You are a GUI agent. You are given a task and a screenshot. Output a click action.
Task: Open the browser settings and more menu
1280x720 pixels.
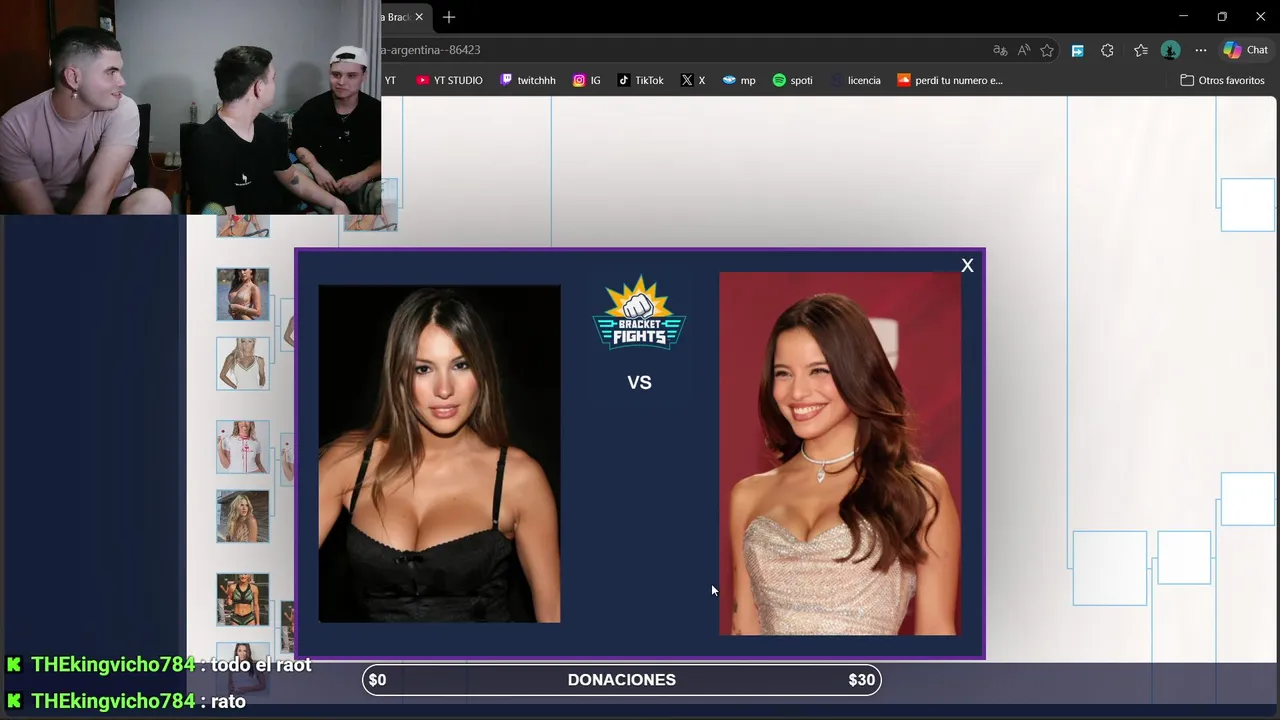tap(1201, 50)
